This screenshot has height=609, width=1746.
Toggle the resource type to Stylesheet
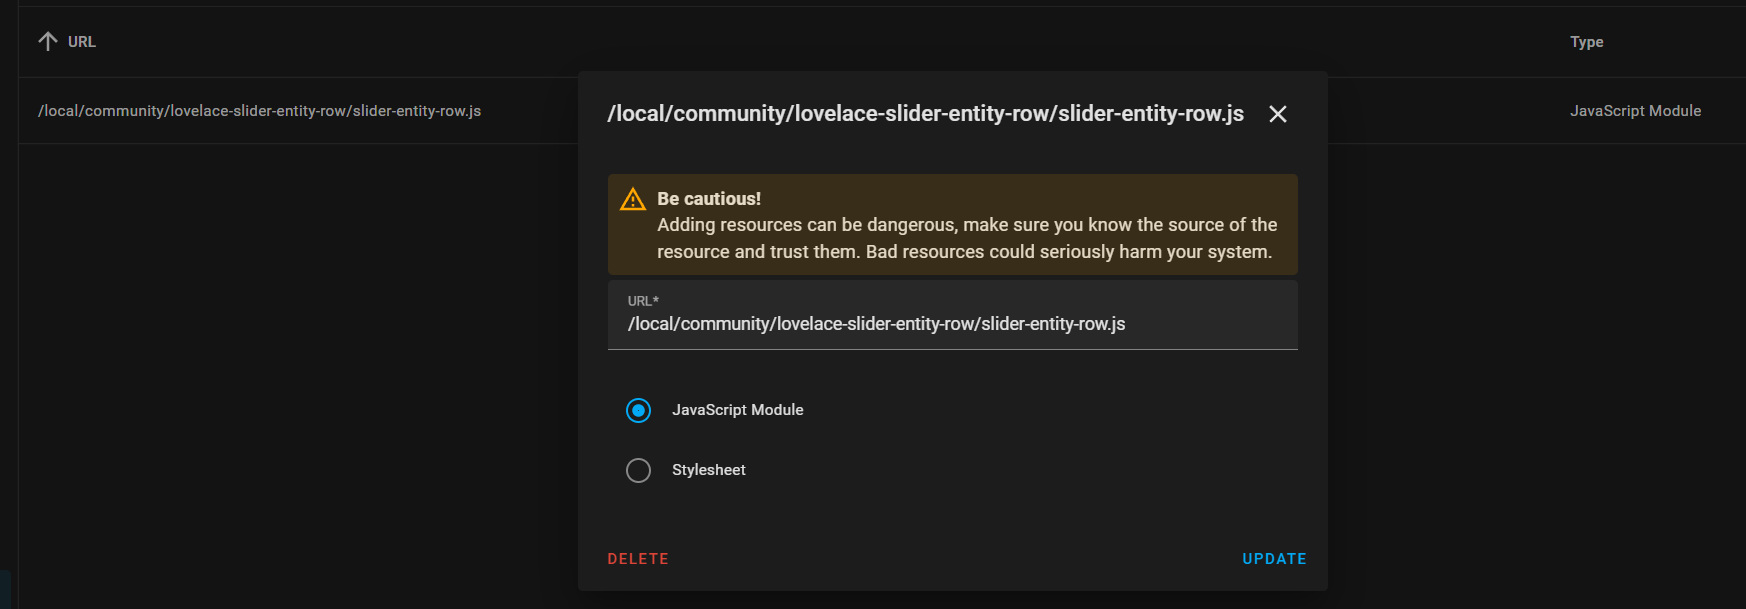pos(639,470)
